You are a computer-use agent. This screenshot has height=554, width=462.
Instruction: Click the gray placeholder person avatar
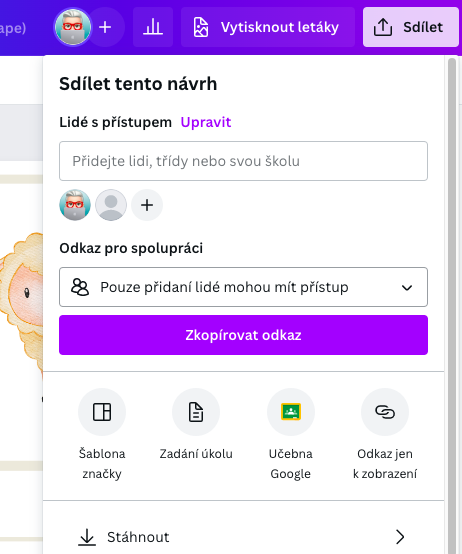pos(111,205)
